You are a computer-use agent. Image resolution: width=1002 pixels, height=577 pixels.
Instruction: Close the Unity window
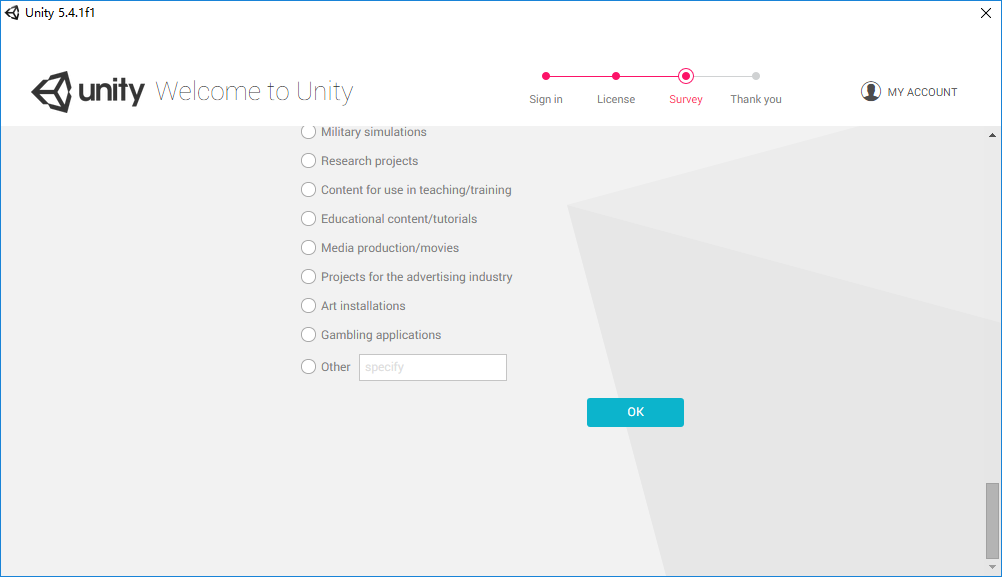[986, 13]
